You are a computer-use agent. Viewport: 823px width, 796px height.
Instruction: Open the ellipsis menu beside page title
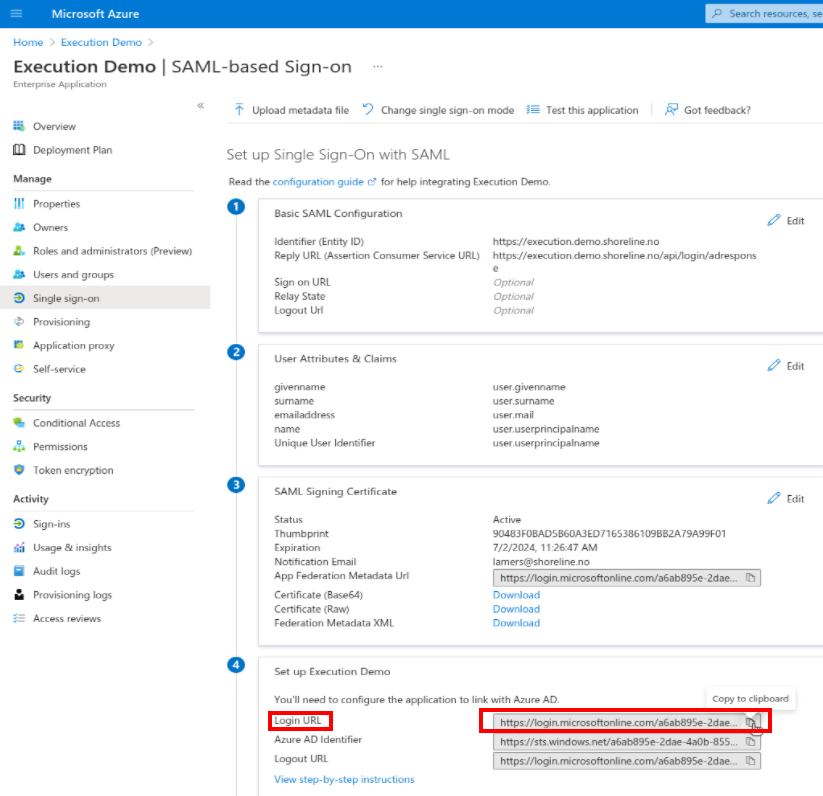pos(378,67)
